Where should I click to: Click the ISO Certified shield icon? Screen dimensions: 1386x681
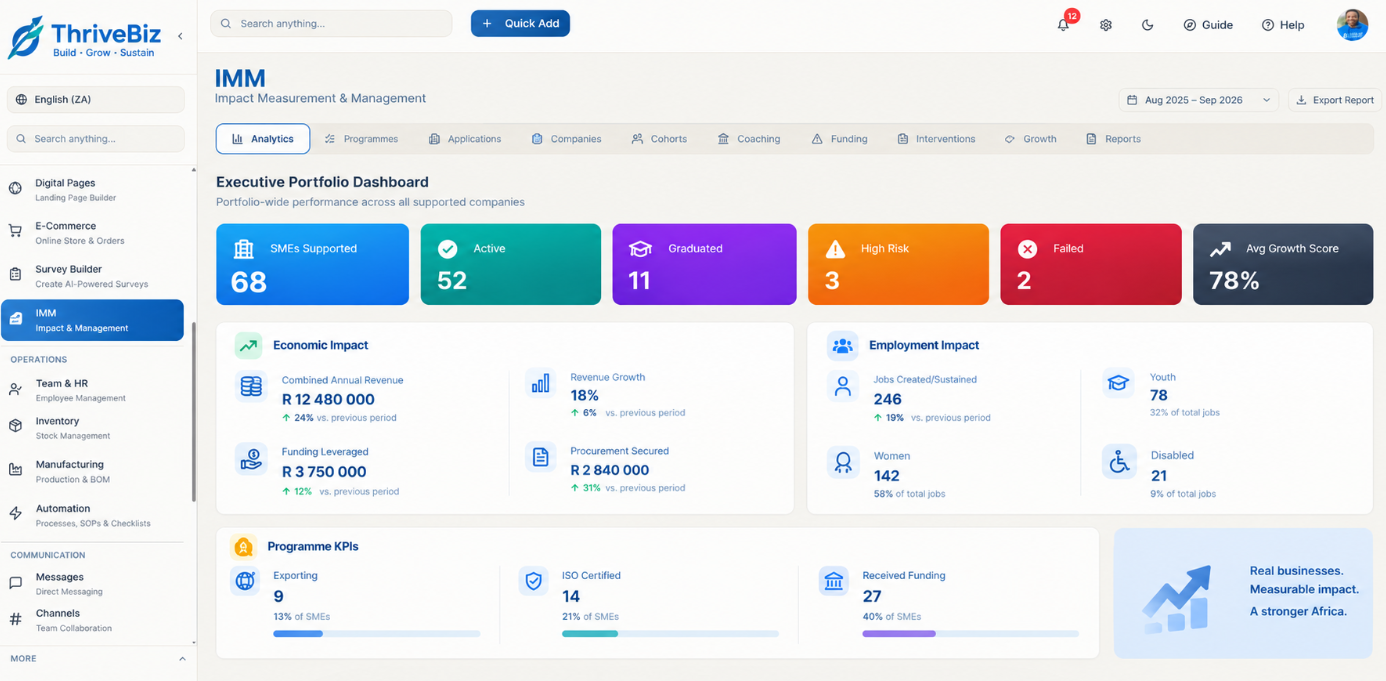(534, 581)
